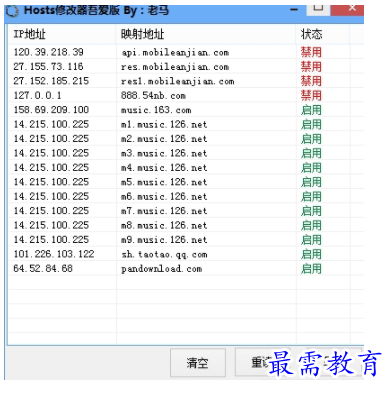390x395 pixels.
Task: Select the 888.54nb.com entry
Action: [153, 96]
